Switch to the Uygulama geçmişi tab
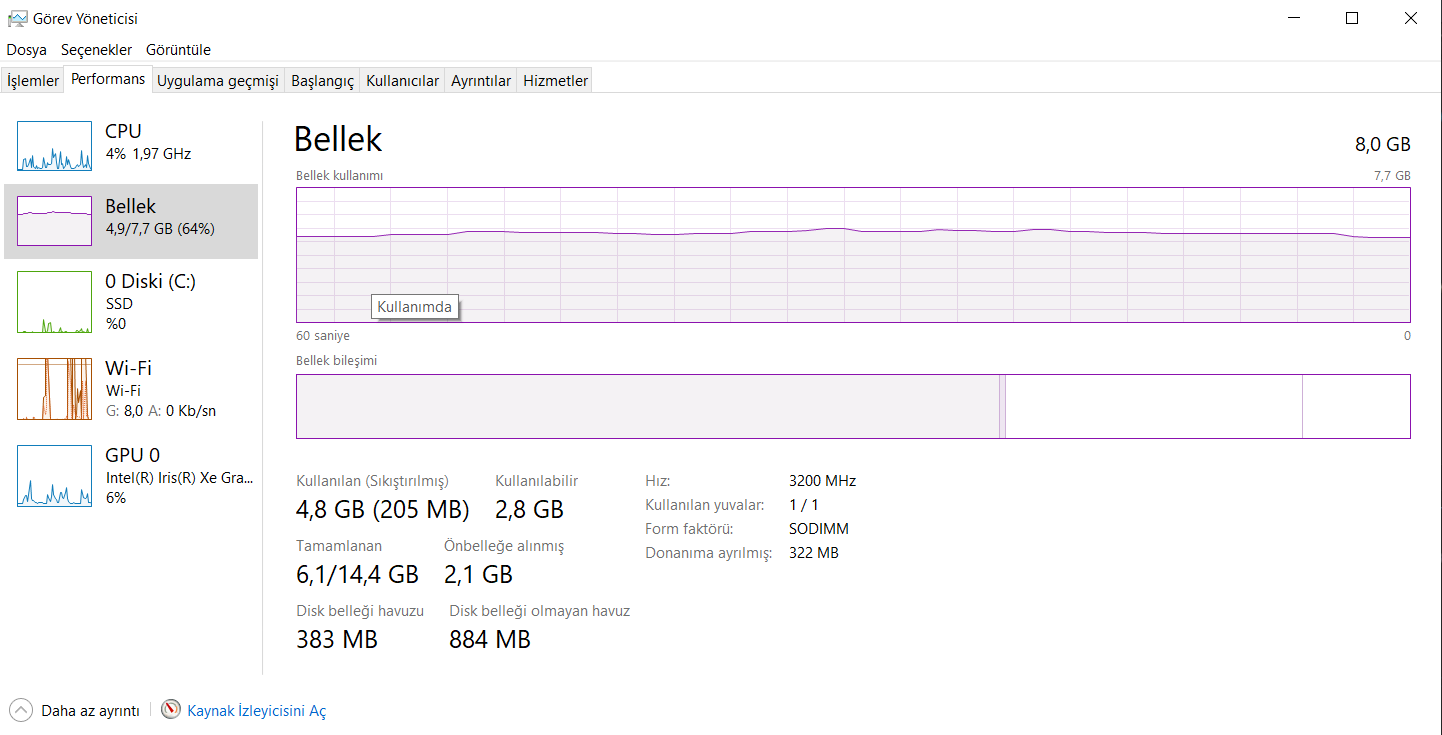Screen dimensions: 1442x735 (218, 81)
